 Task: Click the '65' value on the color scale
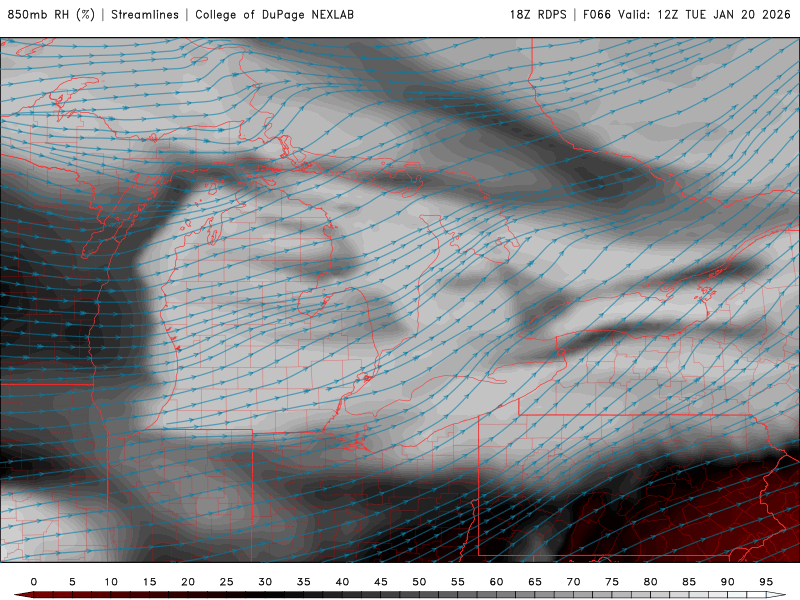pyautogui.click(x=535, y=582)
